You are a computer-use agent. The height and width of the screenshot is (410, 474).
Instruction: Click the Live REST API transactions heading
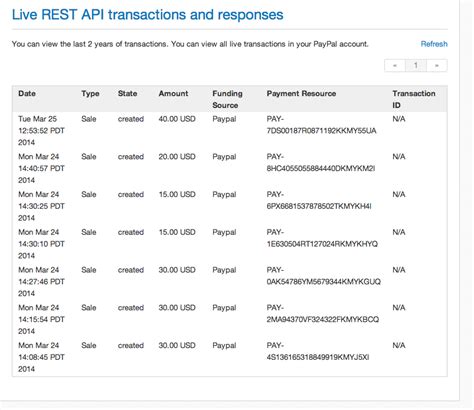point(148,15)
